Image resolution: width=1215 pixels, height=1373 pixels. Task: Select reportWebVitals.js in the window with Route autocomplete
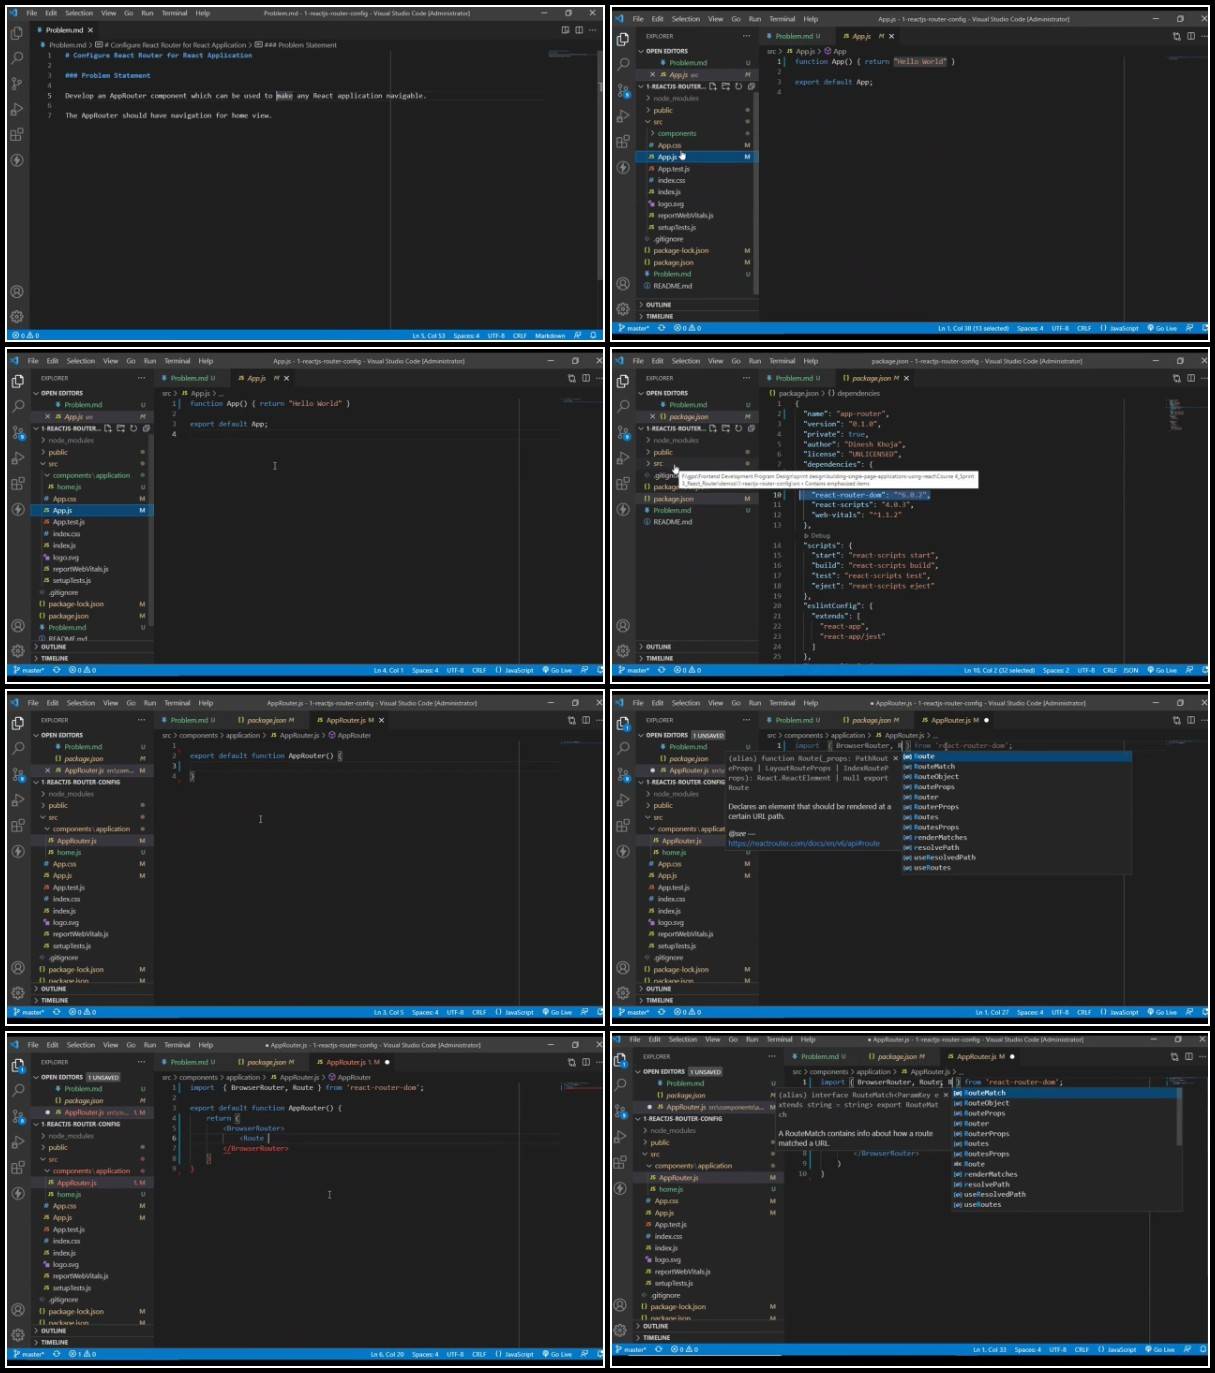[x=685, y=934]
